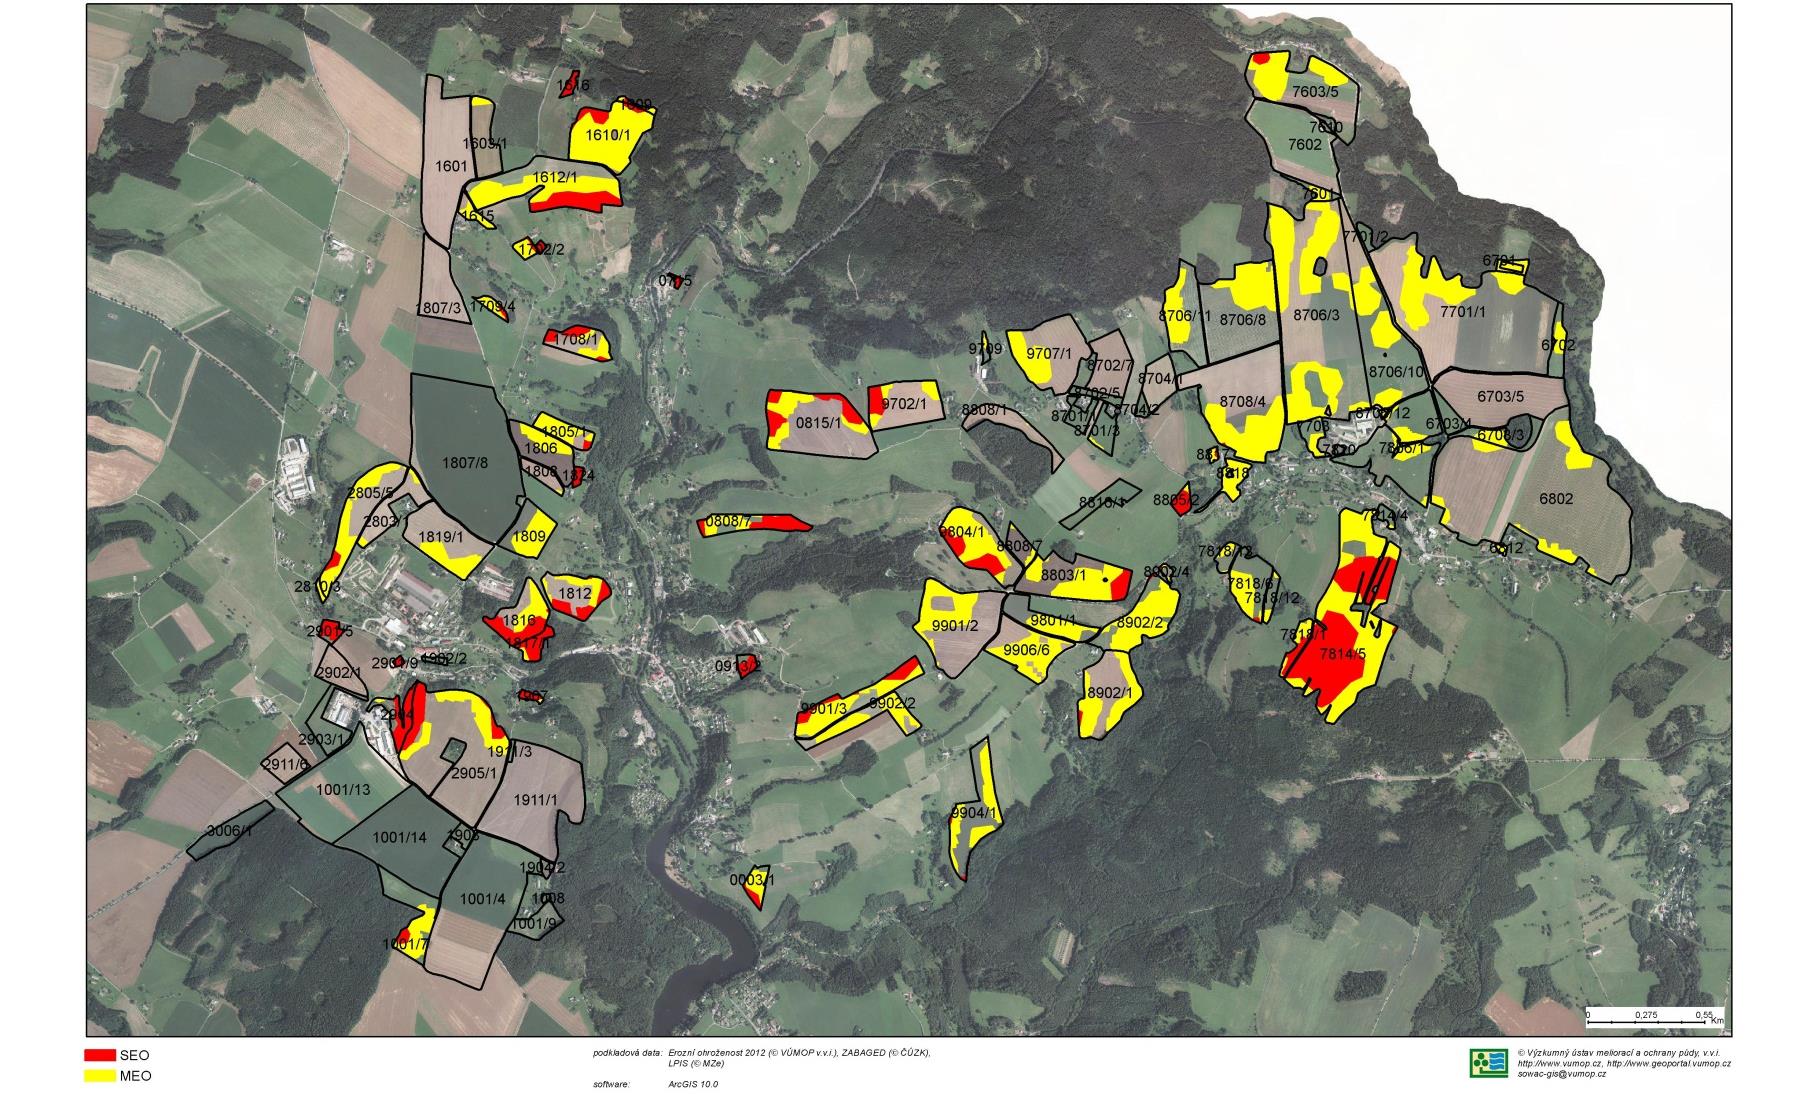Viewport: 1818px width, 1117px height.
Task: Select parcel label 1812
Action: [575, 593]
